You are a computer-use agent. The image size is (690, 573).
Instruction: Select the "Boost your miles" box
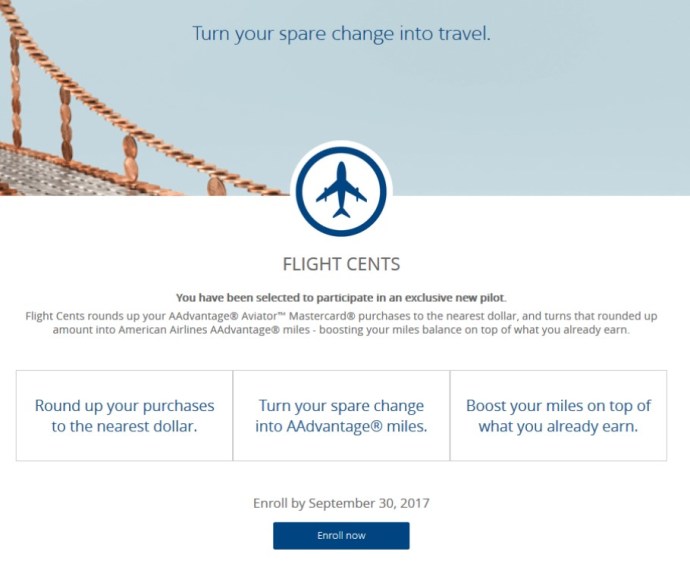558,415
